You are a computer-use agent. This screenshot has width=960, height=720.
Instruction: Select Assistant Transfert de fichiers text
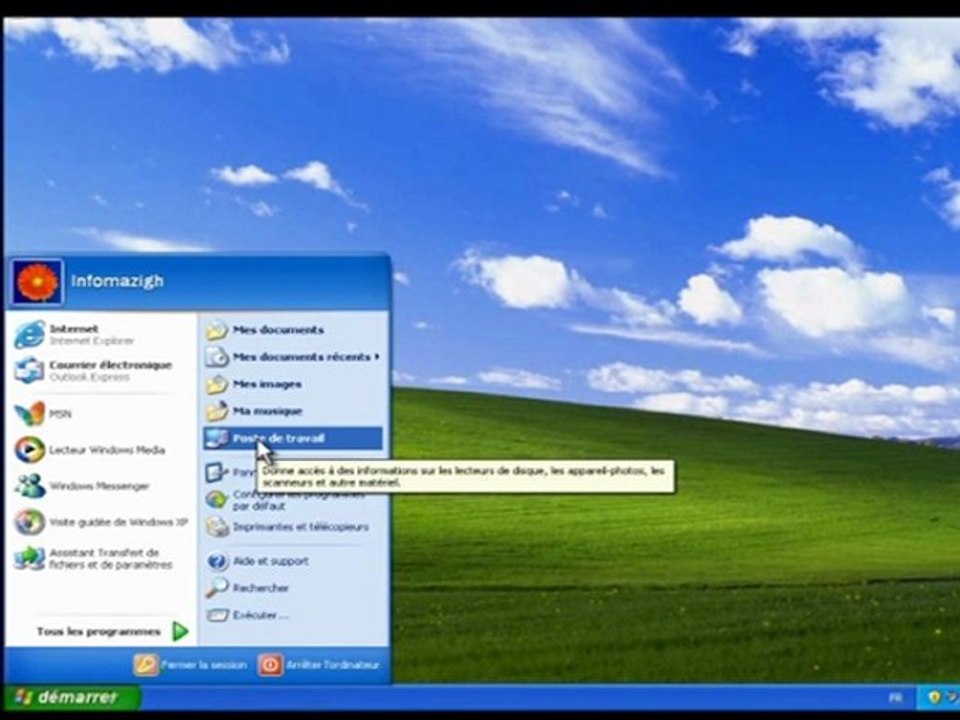111,558
